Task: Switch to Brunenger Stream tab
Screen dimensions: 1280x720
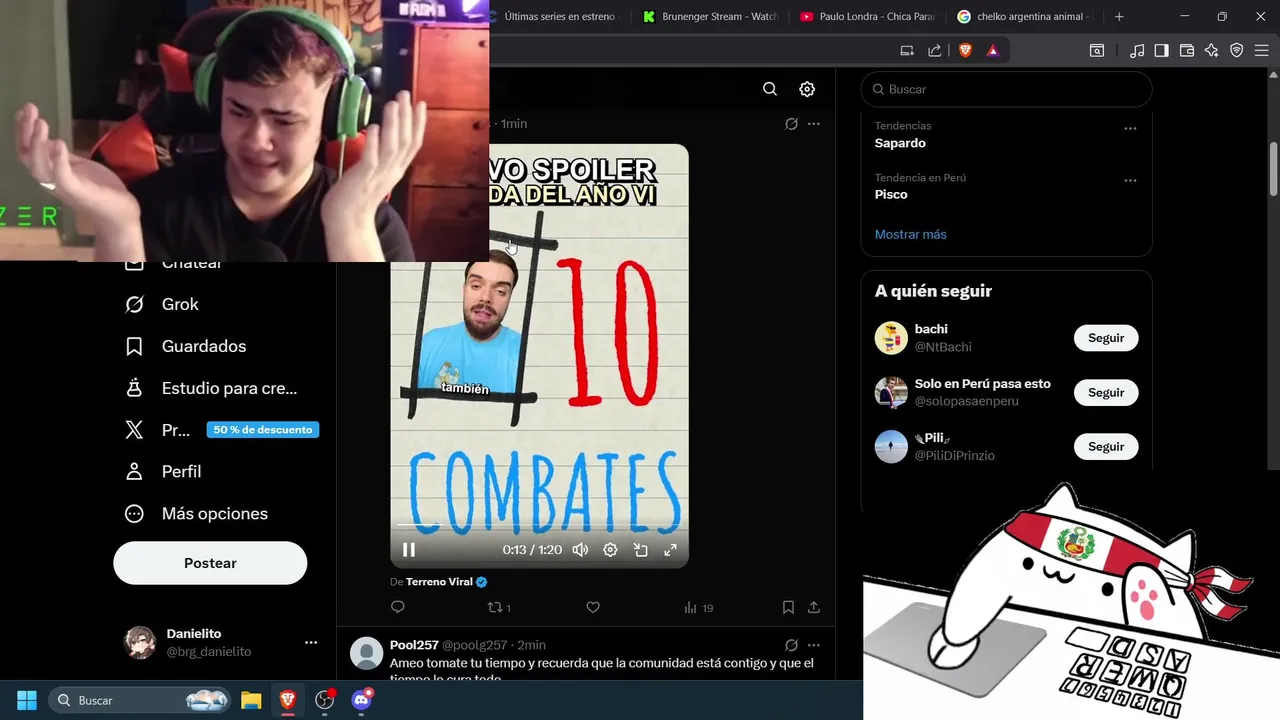Action: 712,16
